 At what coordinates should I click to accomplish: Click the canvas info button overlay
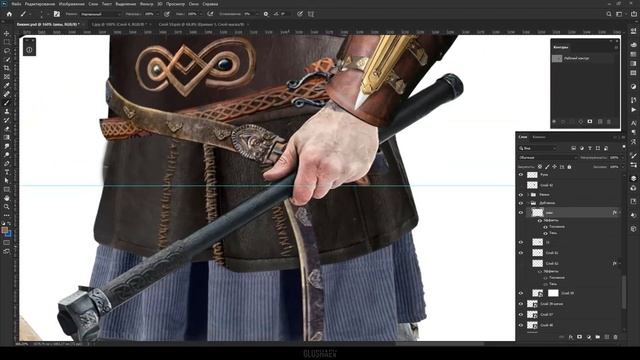coord(29,50)
